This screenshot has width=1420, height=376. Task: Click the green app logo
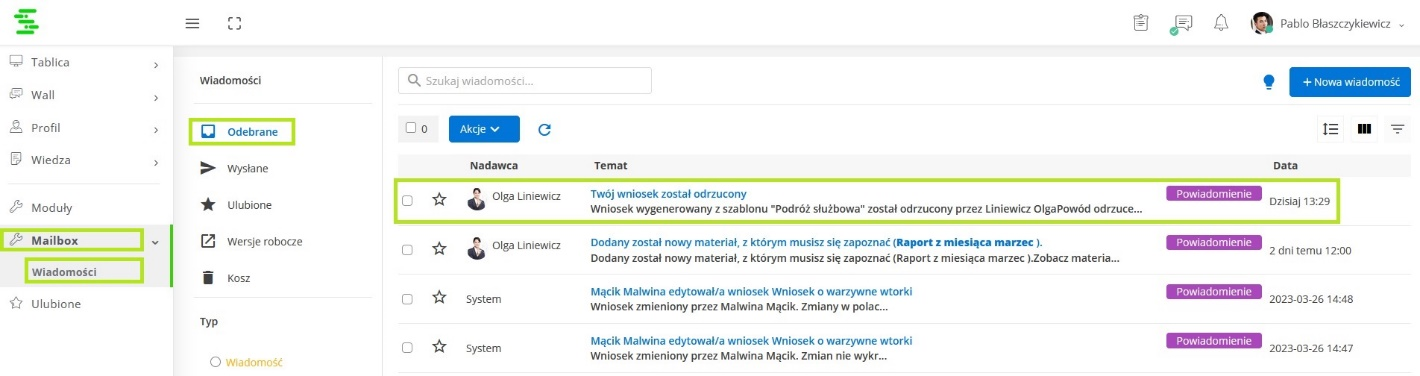pos(26,22)
